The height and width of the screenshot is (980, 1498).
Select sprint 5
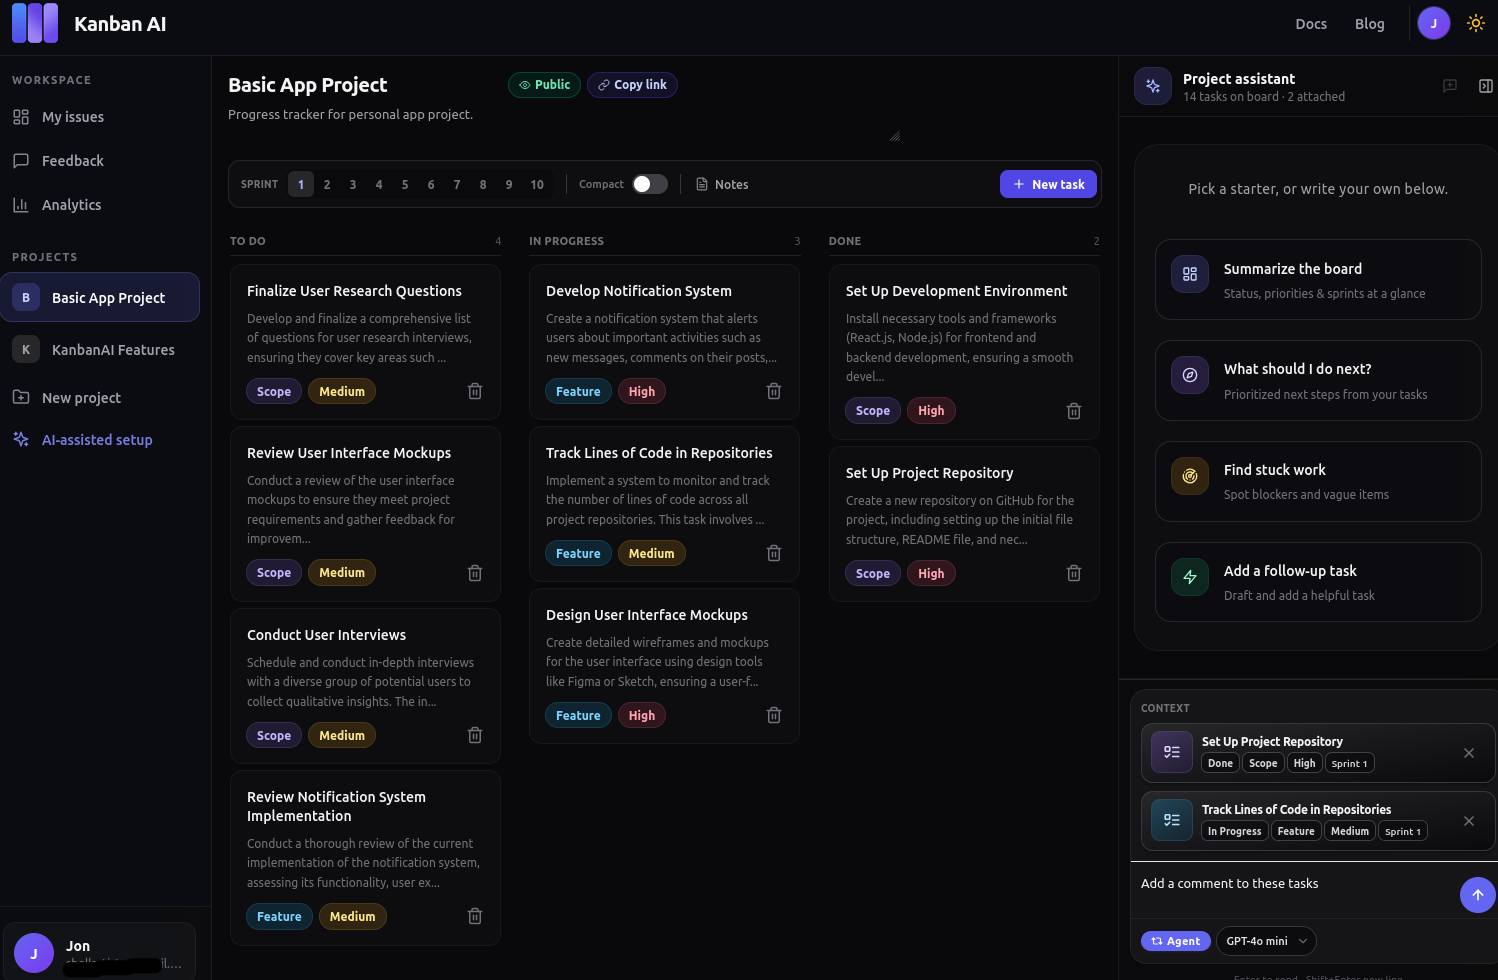point(405,184)
